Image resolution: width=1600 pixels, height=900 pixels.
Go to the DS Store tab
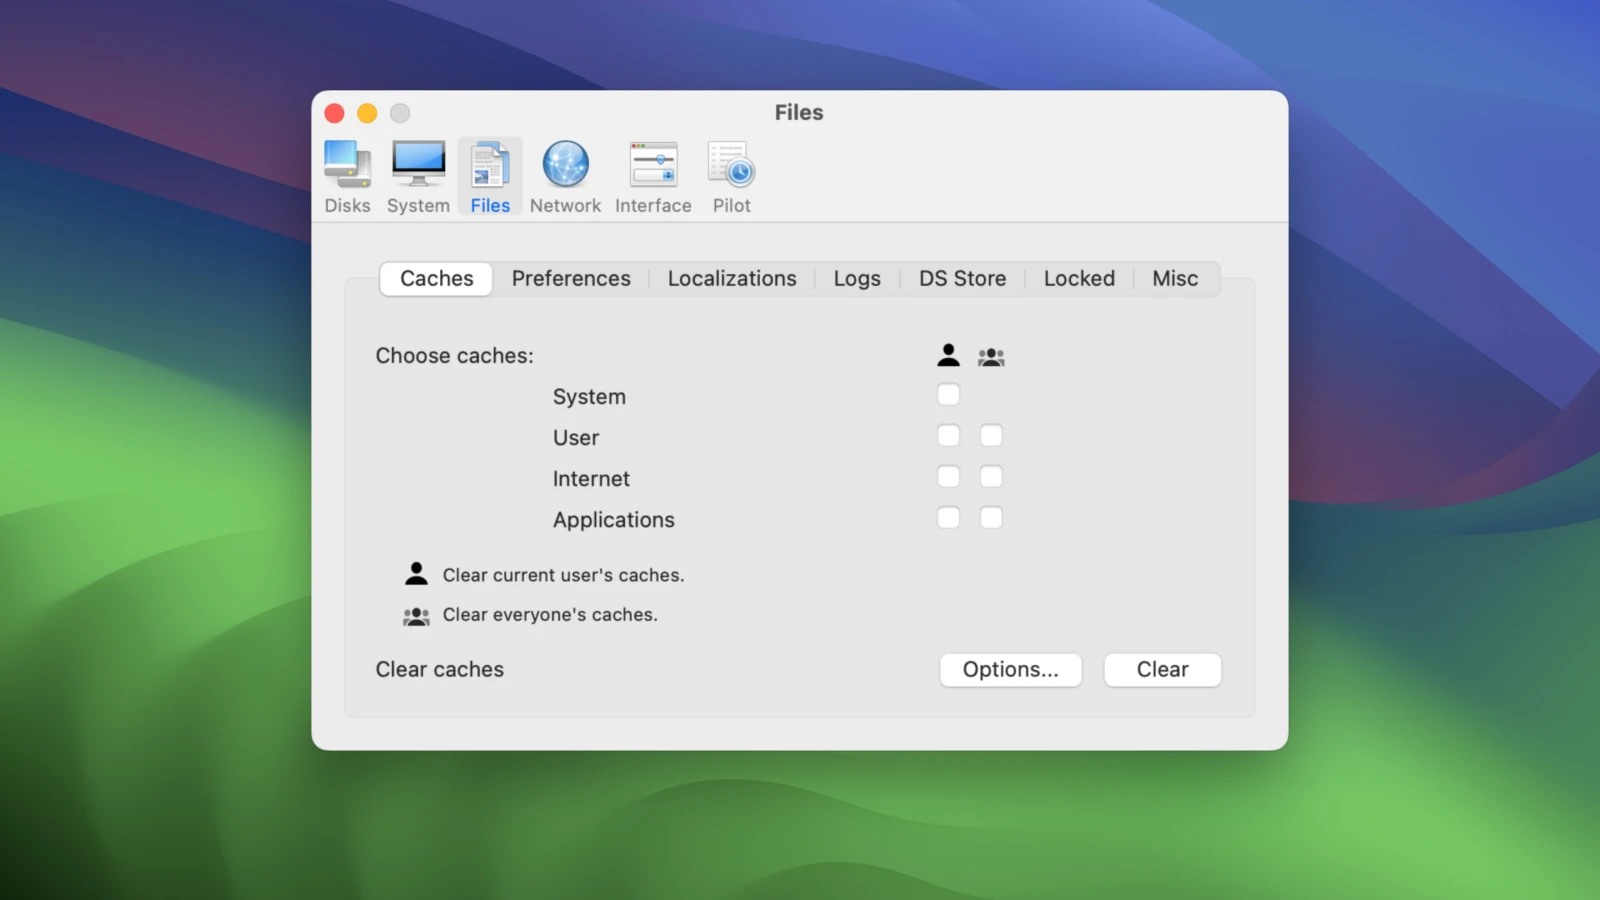pos(962,279)
